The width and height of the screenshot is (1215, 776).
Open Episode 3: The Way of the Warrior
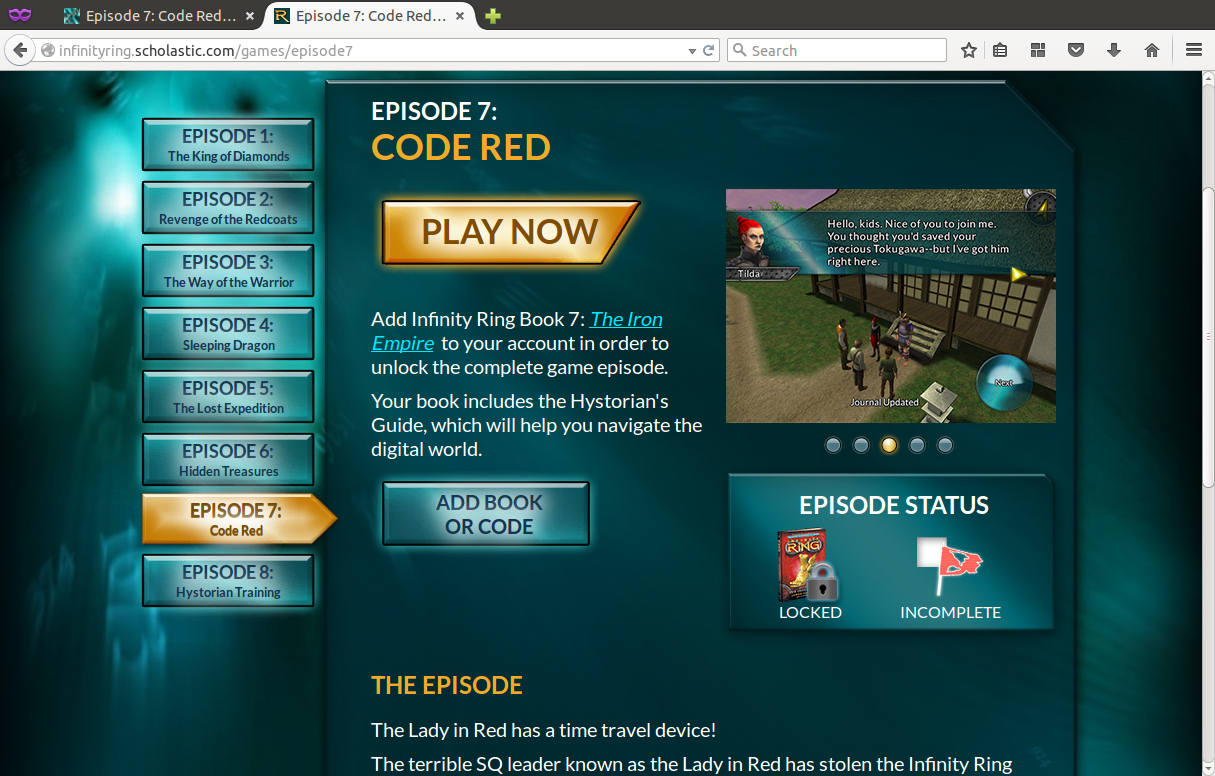(x=228, y=271)
